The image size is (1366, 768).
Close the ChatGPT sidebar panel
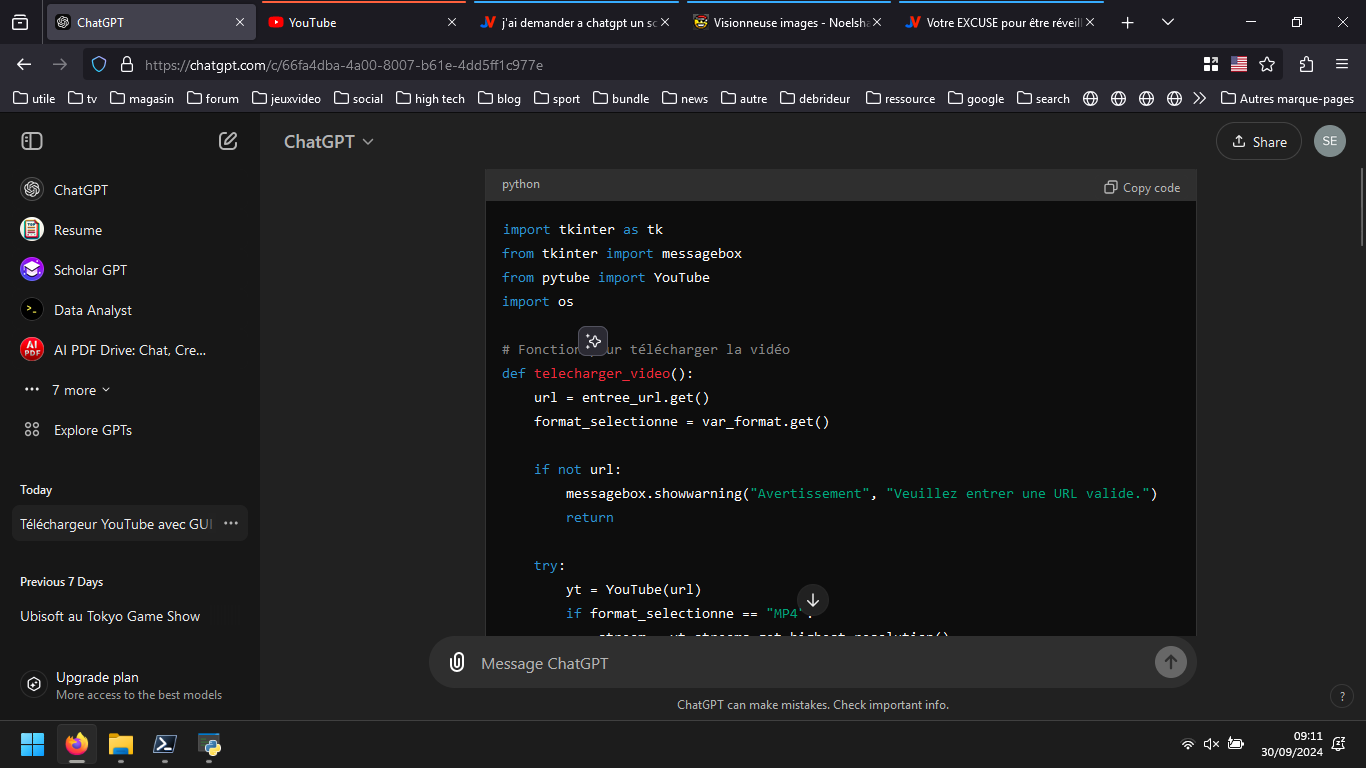32,141
